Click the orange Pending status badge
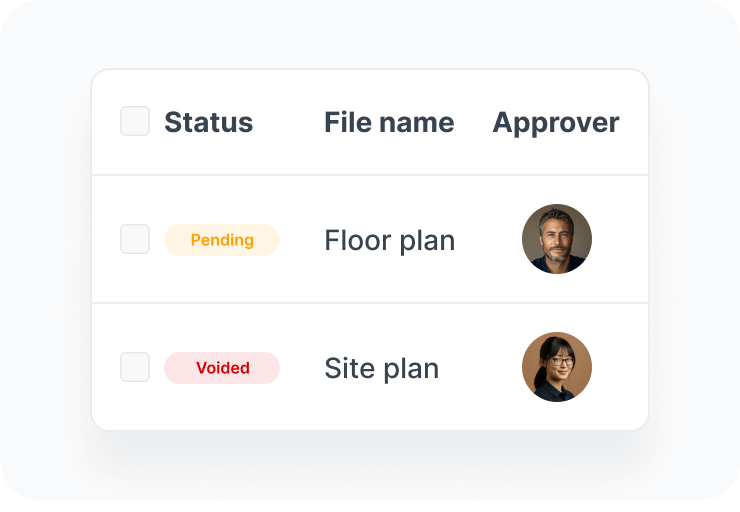This screenshot has width=740, height=512. click(222, 240)
